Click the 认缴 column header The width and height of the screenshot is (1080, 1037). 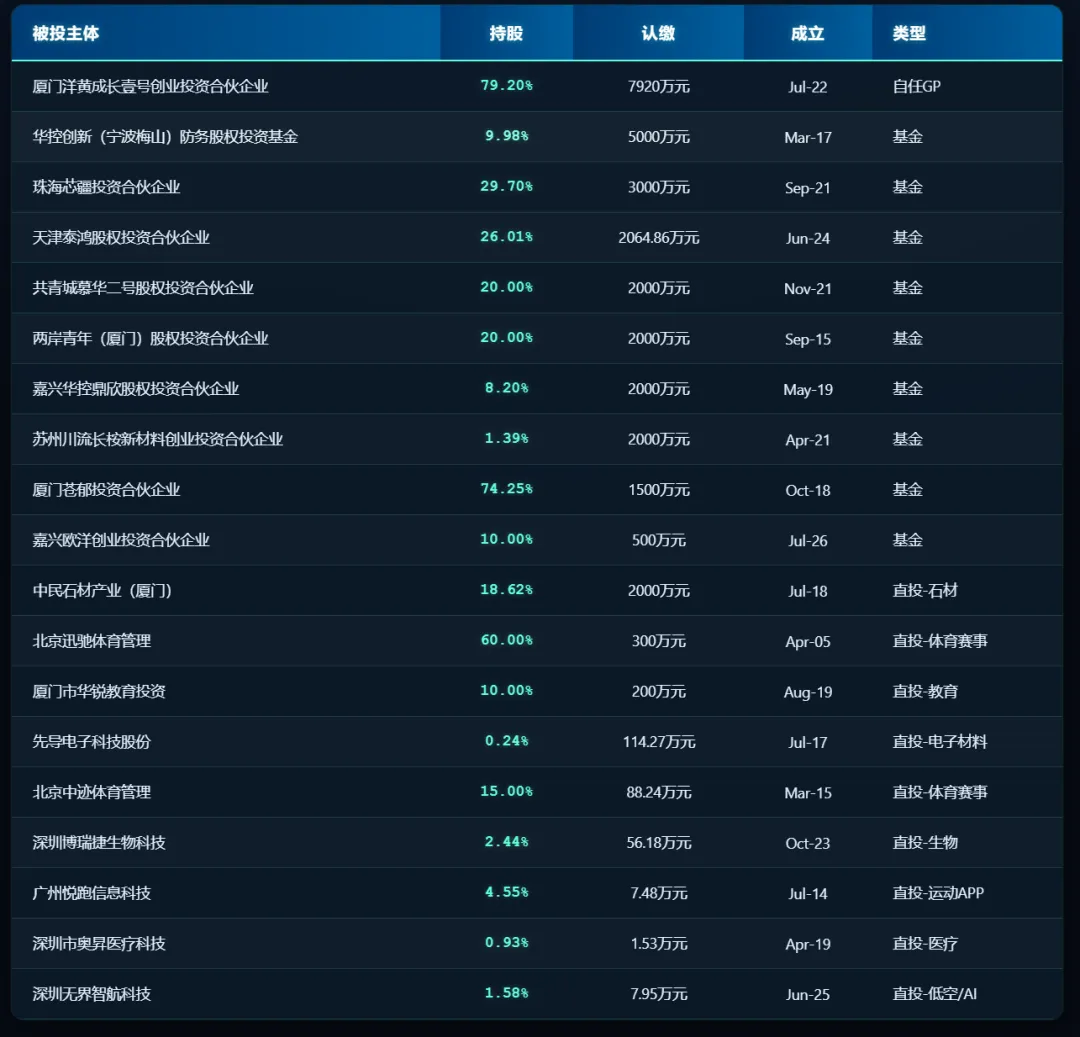click(x=658, y=33)
